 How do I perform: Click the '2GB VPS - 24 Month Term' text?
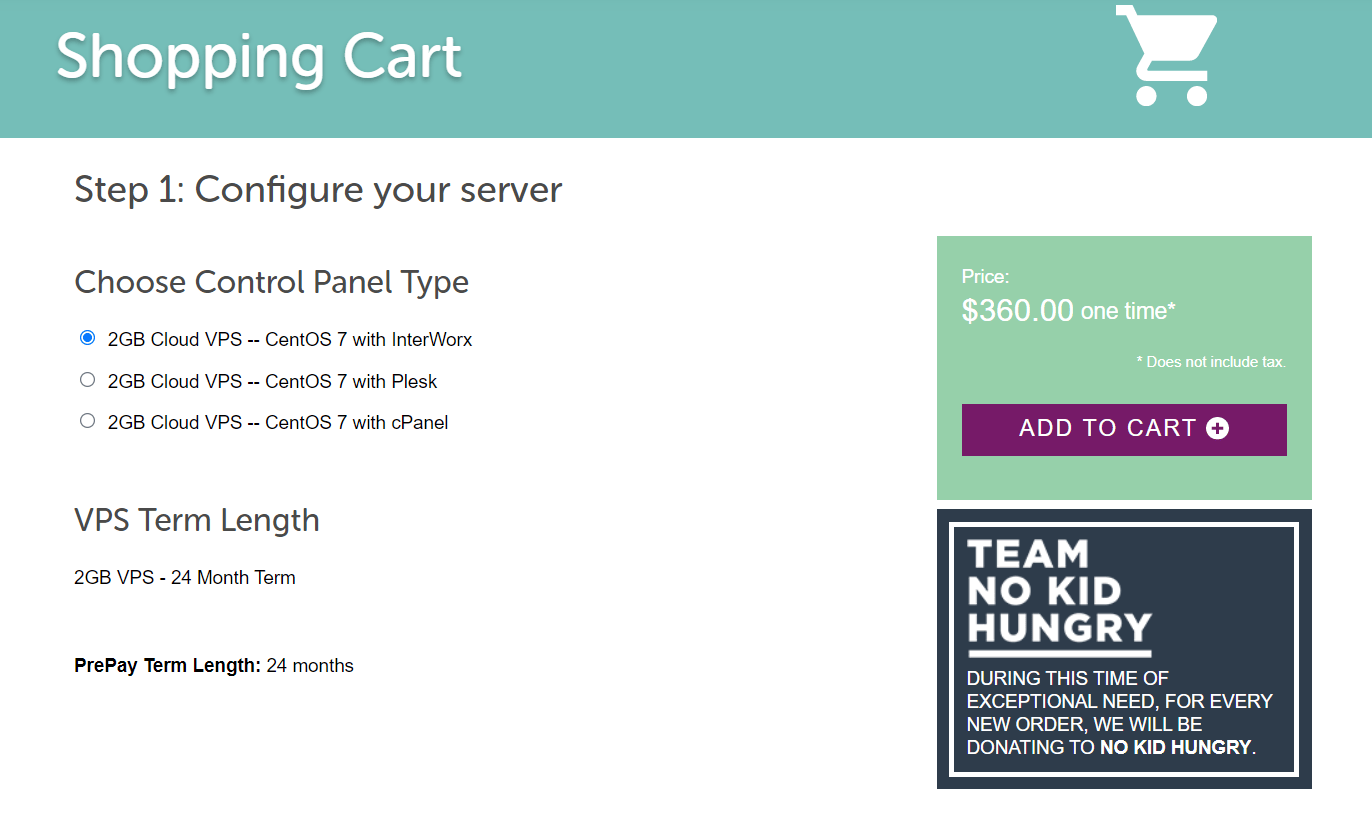(x=185, y=577)
